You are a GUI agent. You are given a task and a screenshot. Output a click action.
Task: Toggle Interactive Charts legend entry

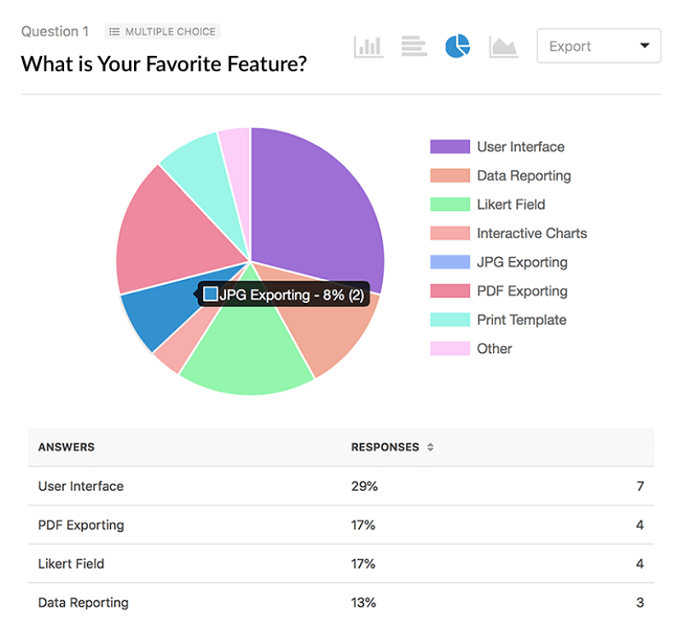(x=509, y=233)
